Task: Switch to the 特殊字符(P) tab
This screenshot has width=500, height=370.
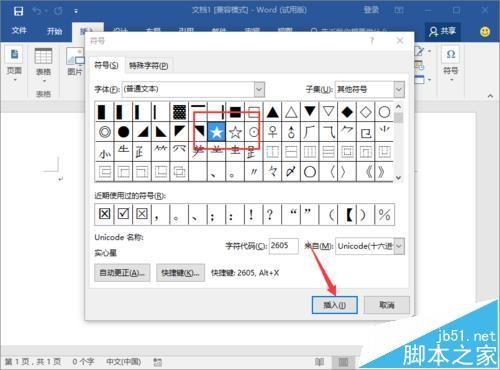Action: pos(149,66)
